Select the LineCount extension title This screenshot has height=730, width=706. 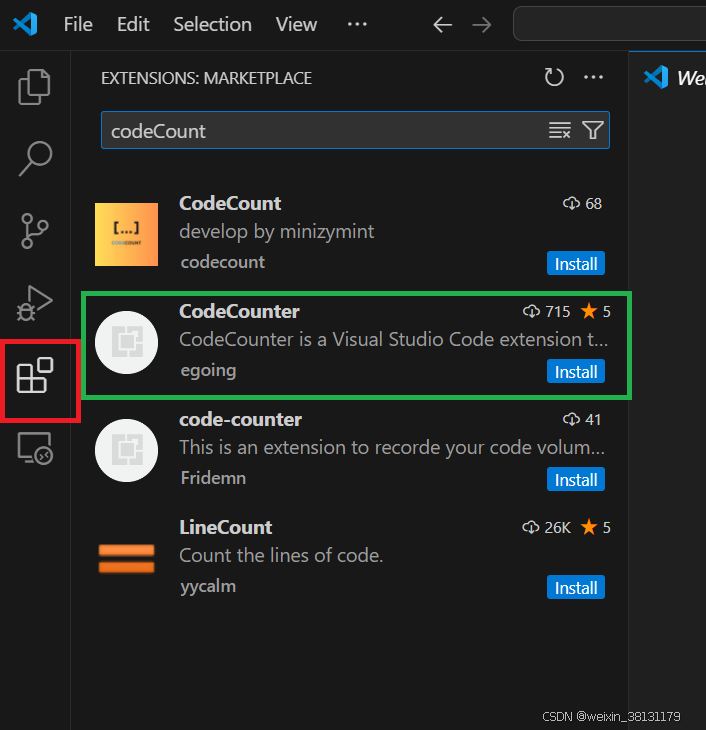[226, 527]
